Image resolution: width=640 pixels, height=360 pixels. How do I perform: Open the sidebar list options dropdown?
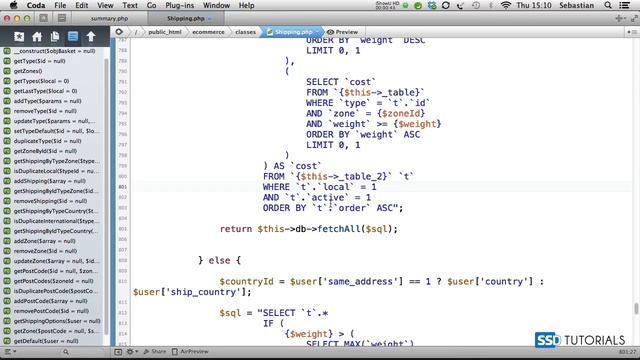(10, 352)
